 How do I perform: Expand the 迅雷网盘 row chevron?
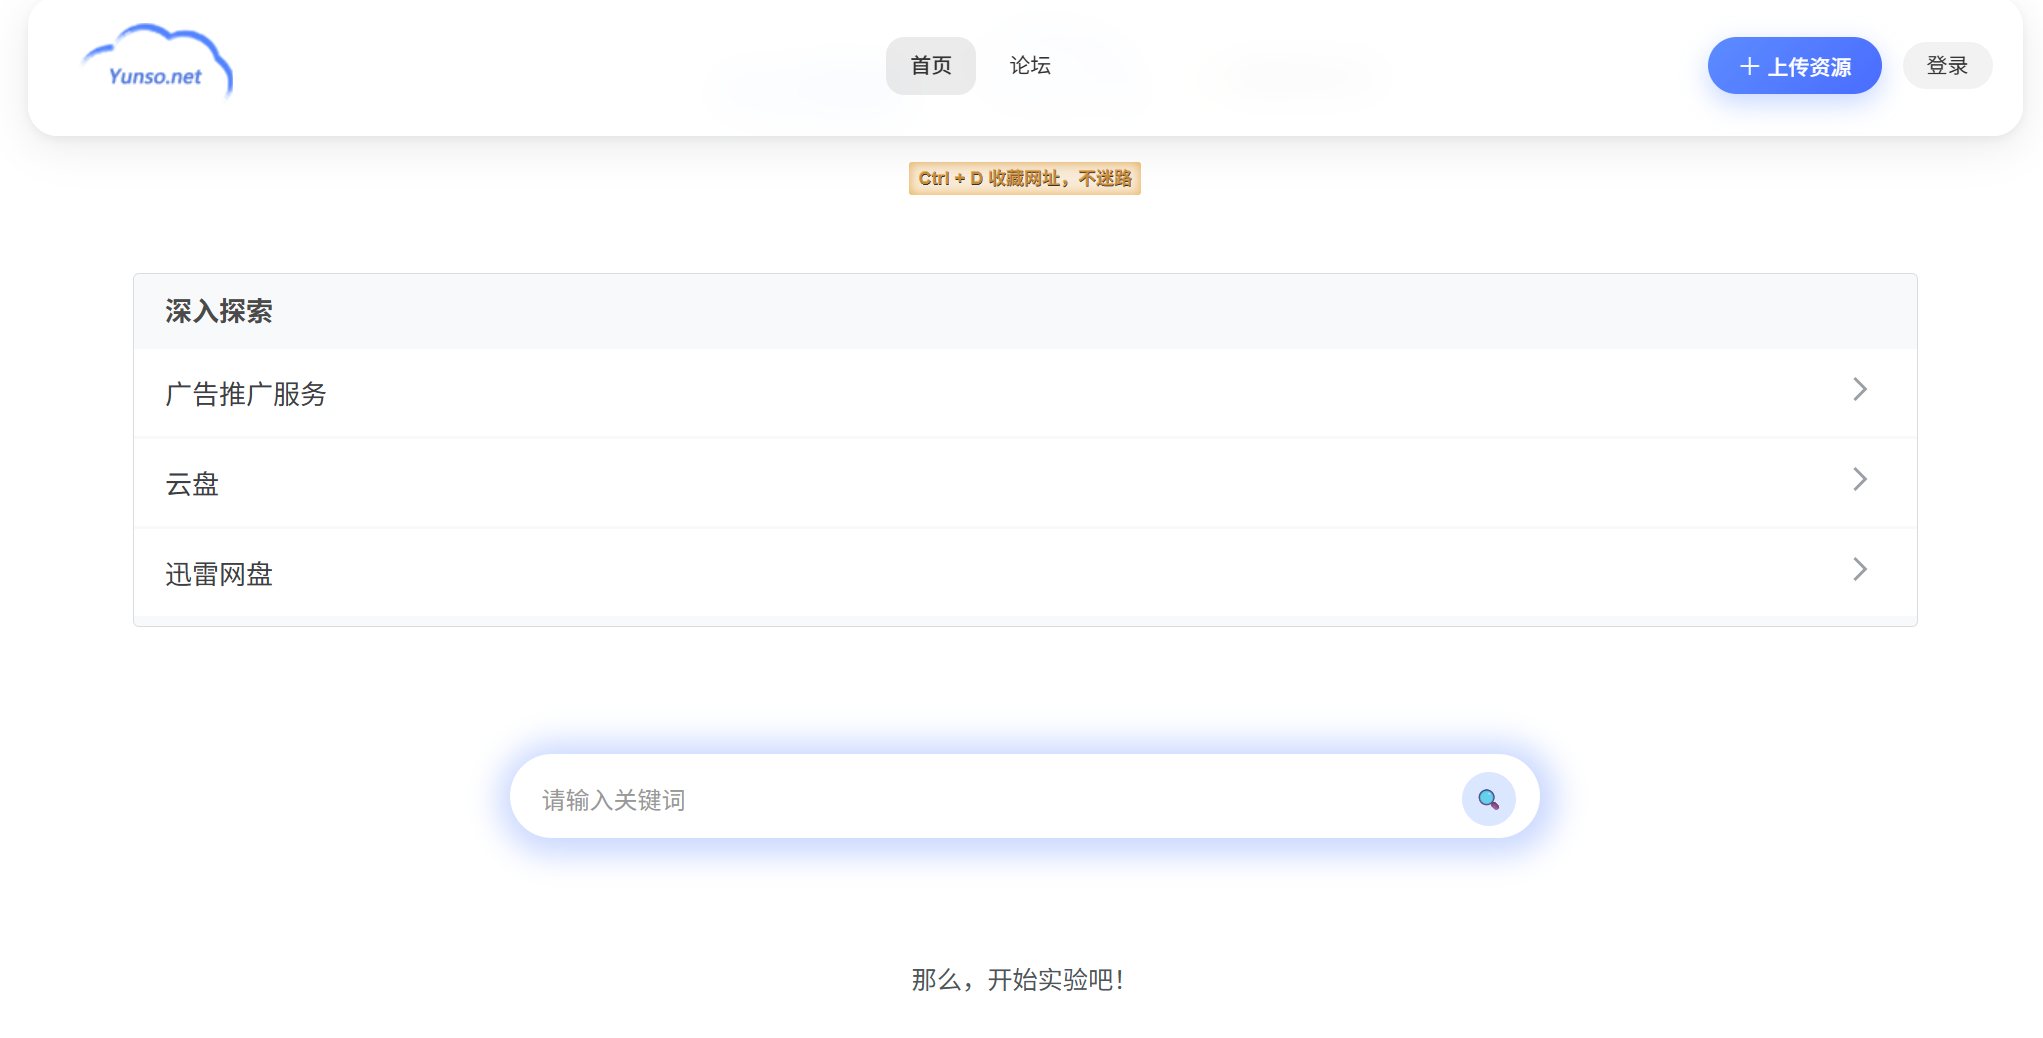pyautogui.click(x=1859, y=570)
